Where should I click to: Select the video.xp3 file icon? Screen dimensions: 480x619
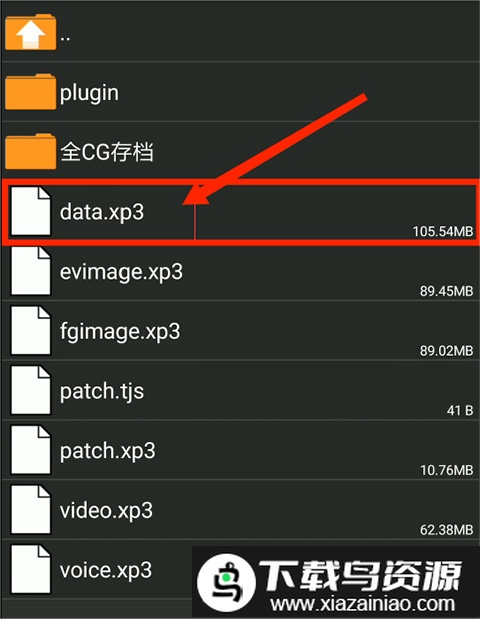click(x=31, y=509)
